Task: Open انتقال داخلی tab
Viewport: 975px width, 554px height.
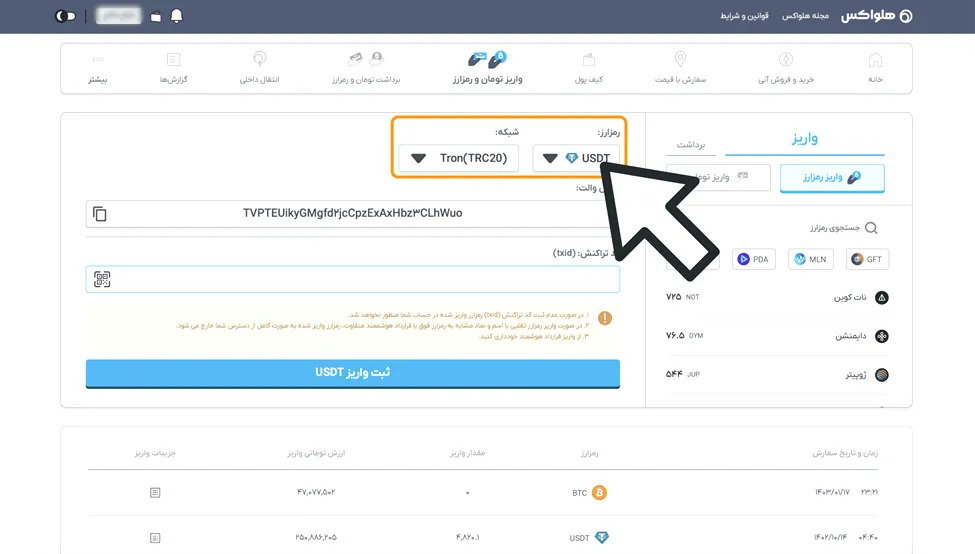Action: coord(259,68)
